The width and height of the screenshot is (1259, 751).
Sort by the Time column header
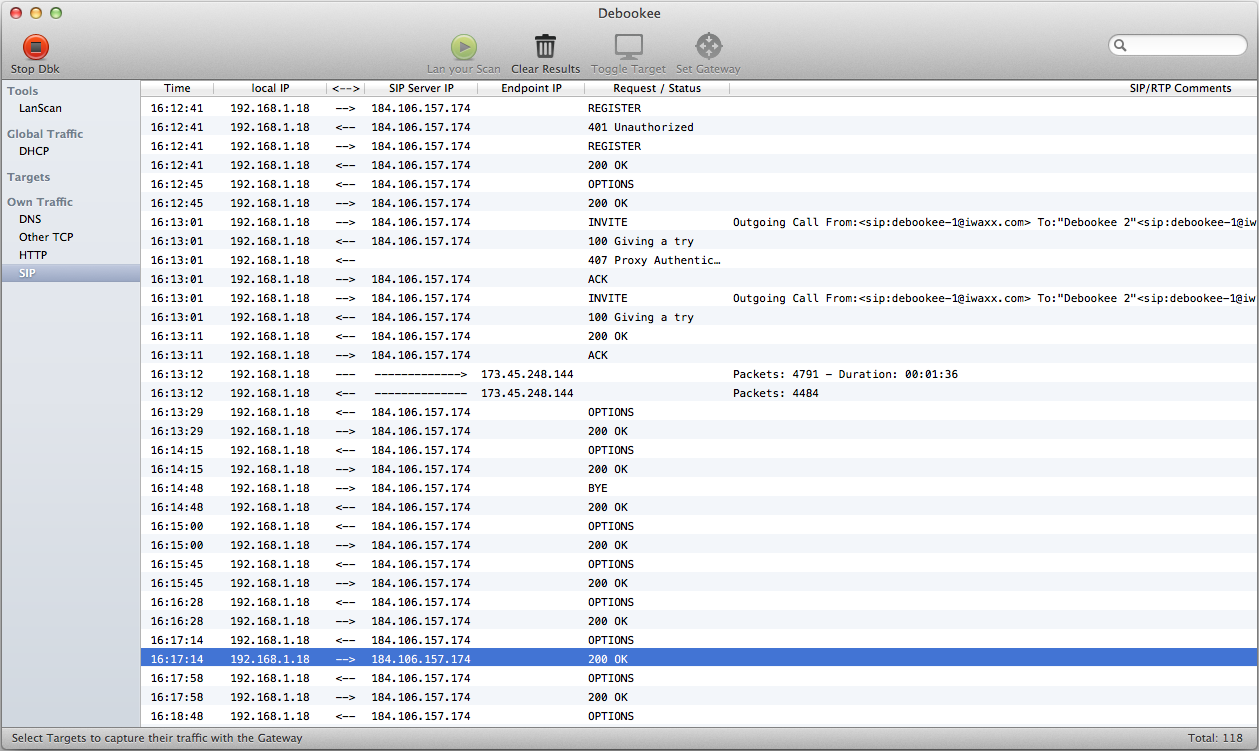point(177,88)
